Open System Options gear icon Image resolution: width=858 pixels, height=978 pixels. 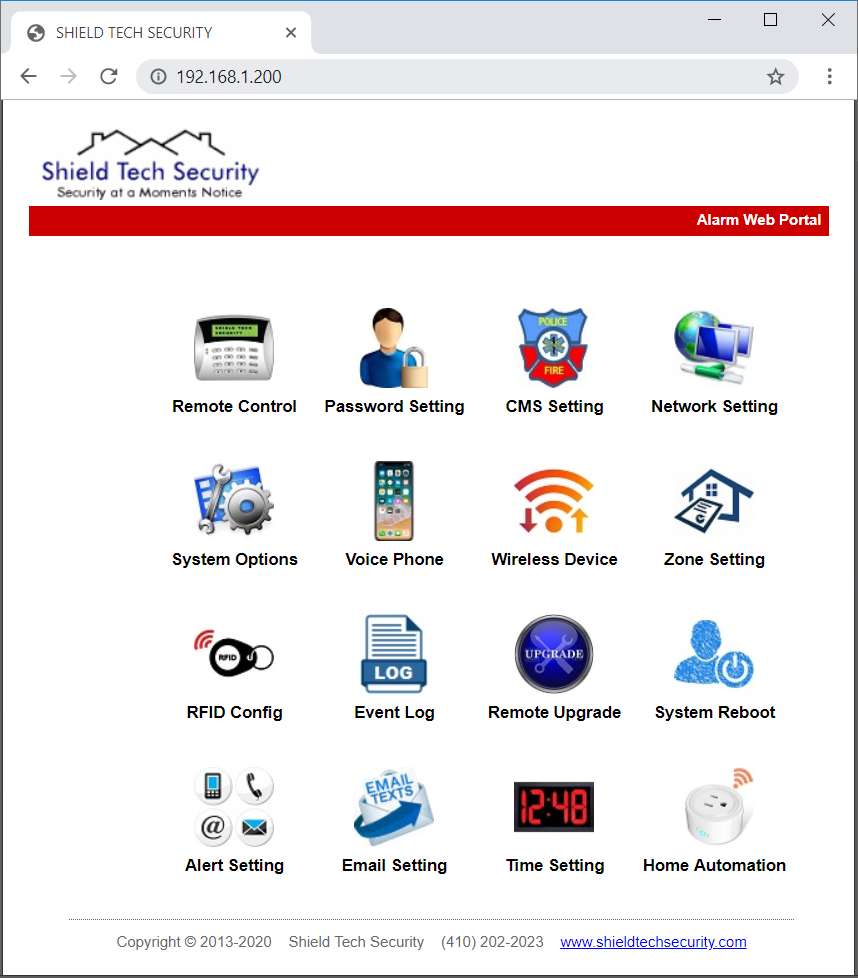click(x=234, y=501)
